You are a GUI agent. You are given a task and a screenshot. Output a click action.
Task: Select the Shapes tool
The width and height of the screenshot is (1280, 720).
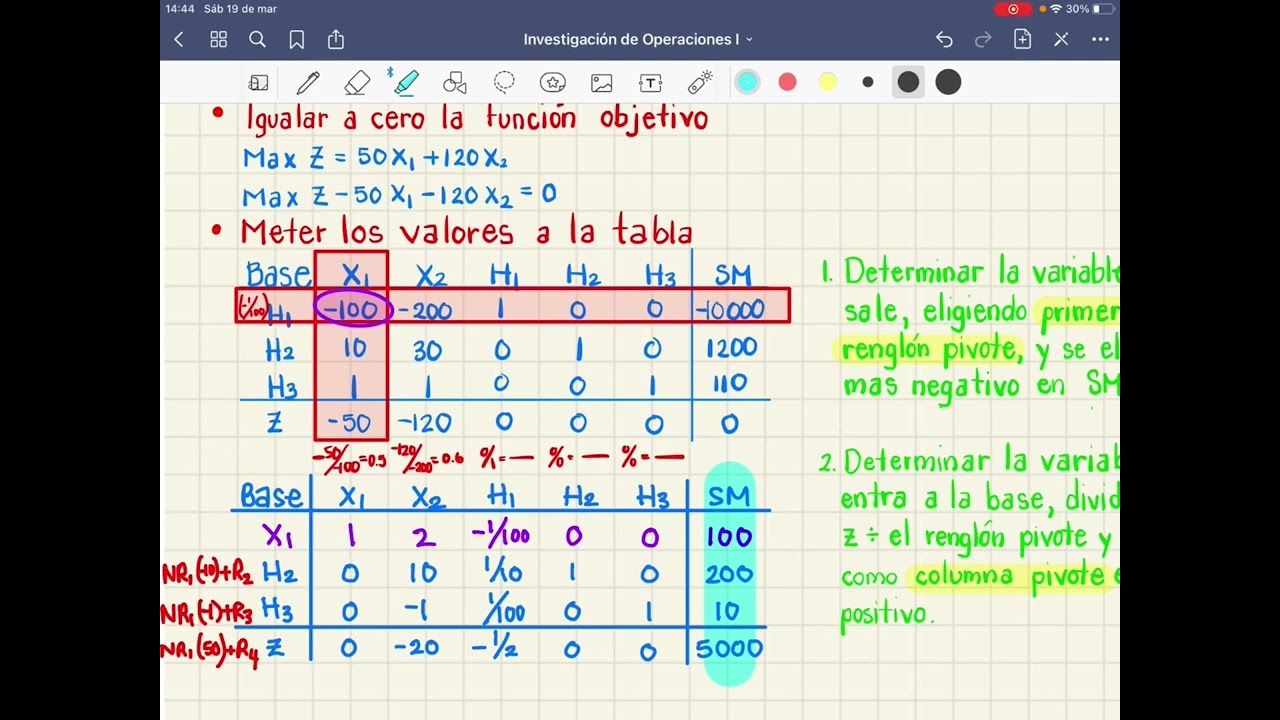(455, 83)
